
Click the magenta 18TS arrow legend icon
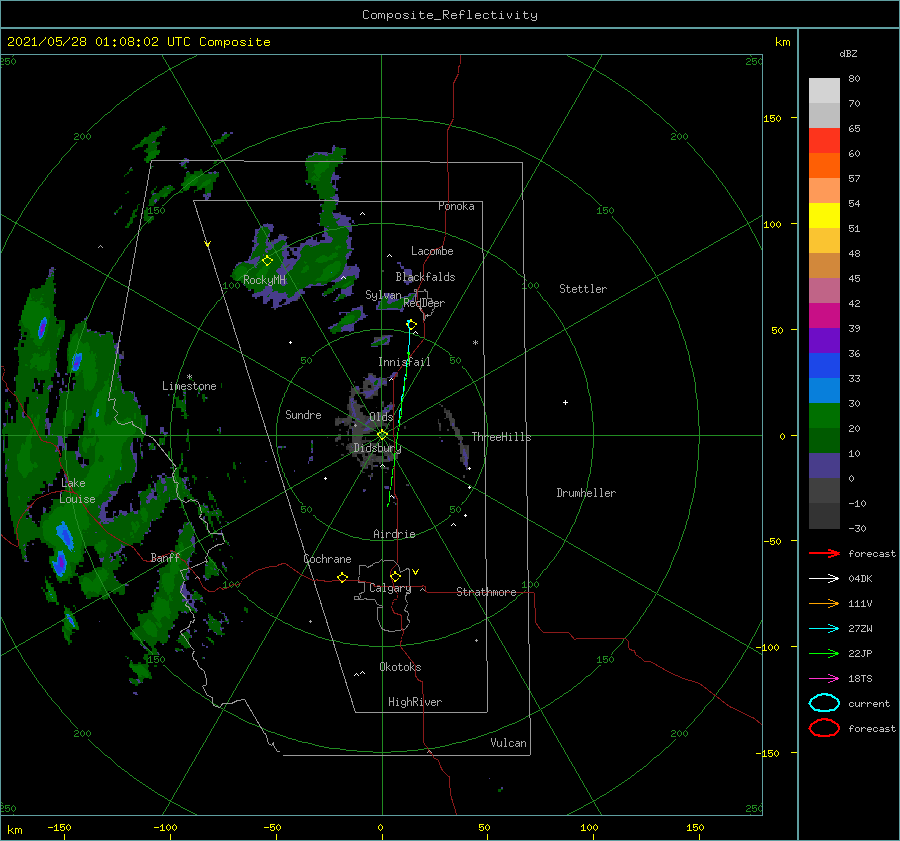click(824, 679)
